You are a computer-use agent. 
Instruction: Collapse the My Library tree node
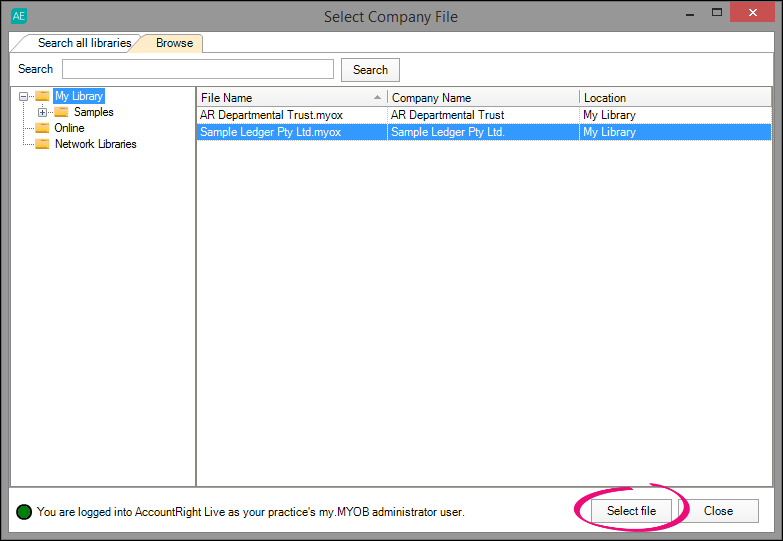point(23,97)
